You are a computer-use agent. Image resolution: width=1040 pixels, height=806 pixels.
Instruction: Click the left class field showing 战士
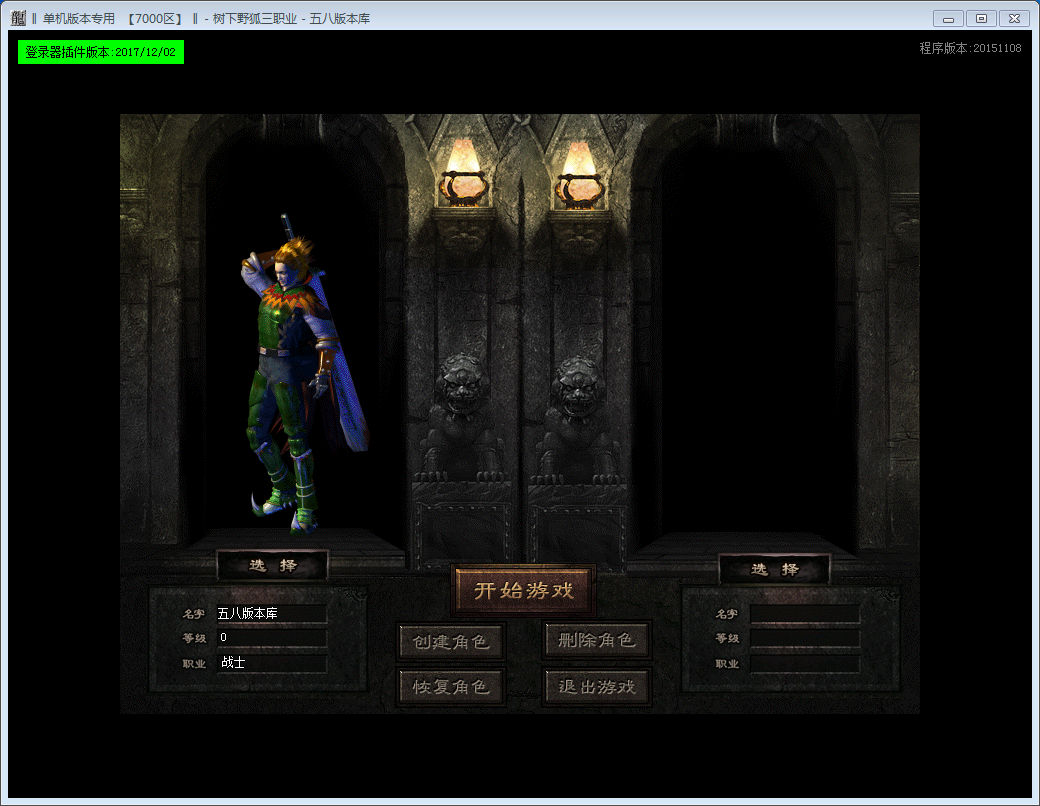(271, 663)
